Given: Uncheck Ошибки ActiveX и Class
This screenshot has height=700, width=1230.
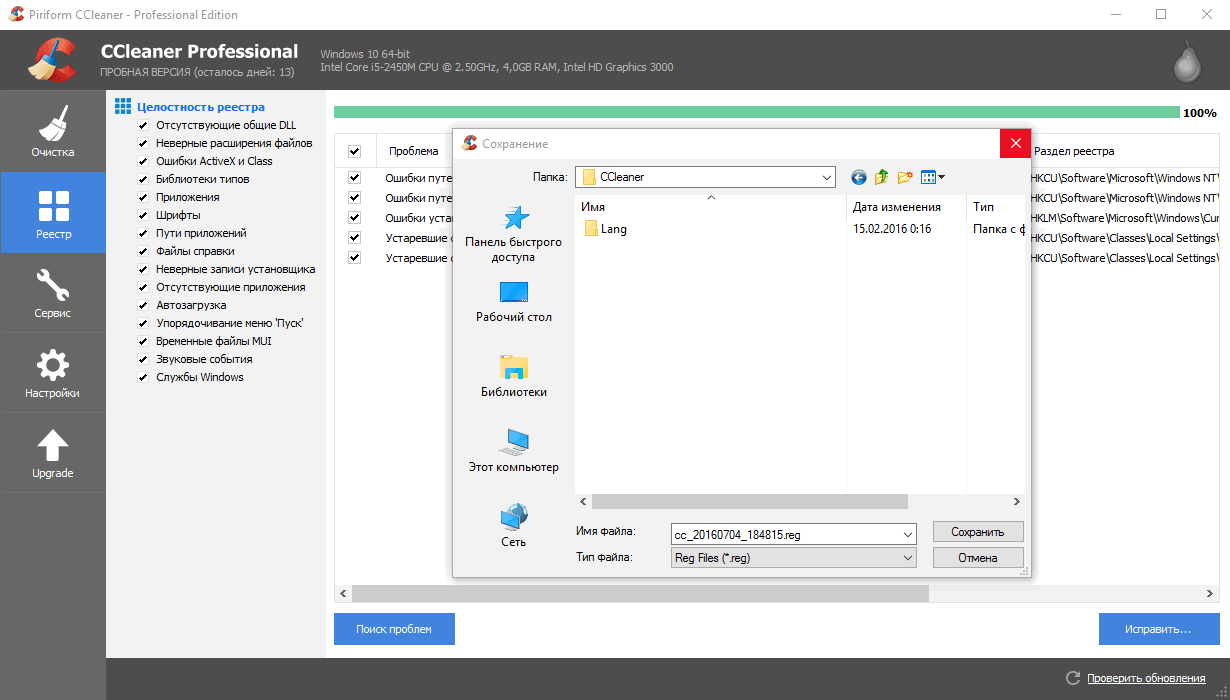Looking at the screenshot, I should click(143, 161).
